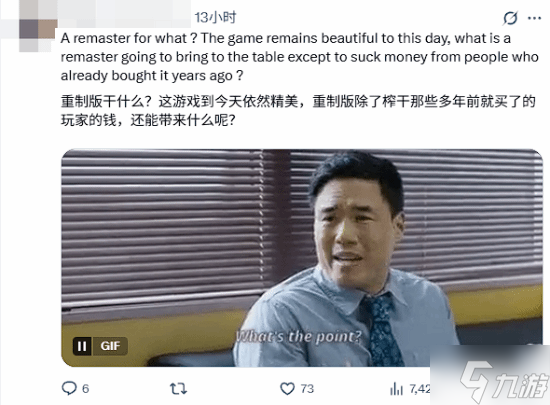Repost using the retweet arrows icon
This screenshot has height=405, width=550.
(178, 389)
